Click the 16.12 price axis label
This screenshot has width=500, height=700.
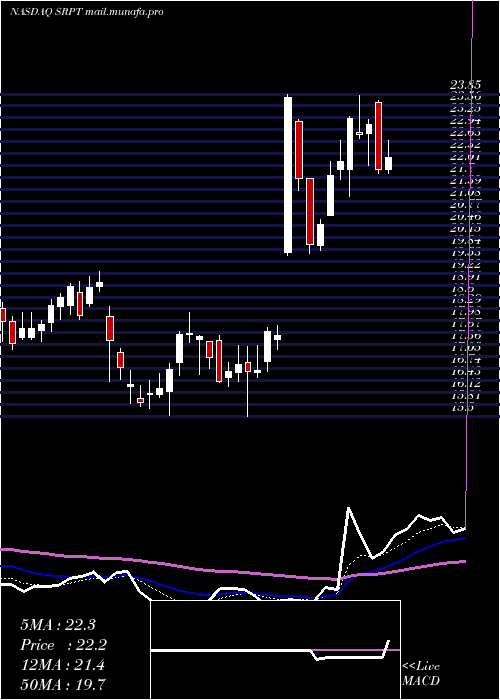tap(465, 383)
